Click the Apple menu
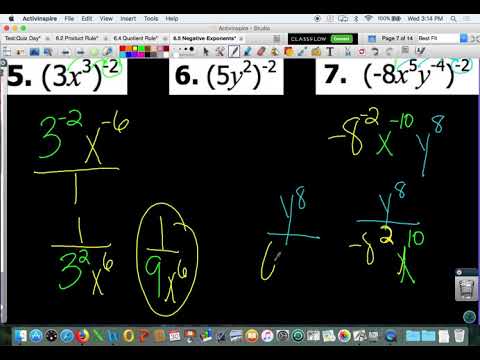 [11, 19]
